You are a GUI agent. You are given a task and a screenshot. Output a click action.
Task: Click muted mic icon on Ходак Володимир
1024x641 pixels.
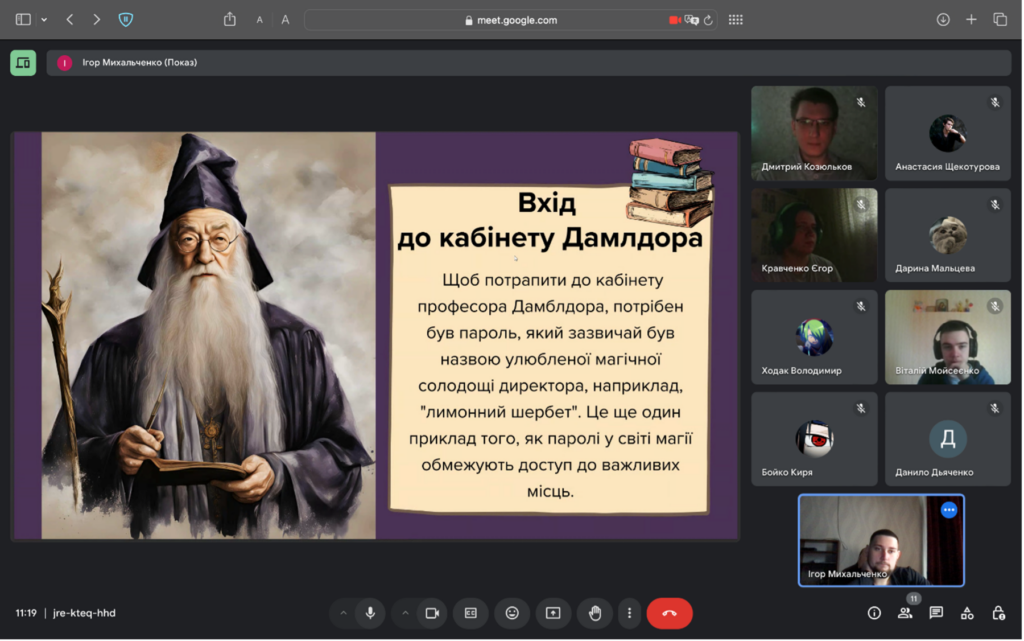[861, 306]
